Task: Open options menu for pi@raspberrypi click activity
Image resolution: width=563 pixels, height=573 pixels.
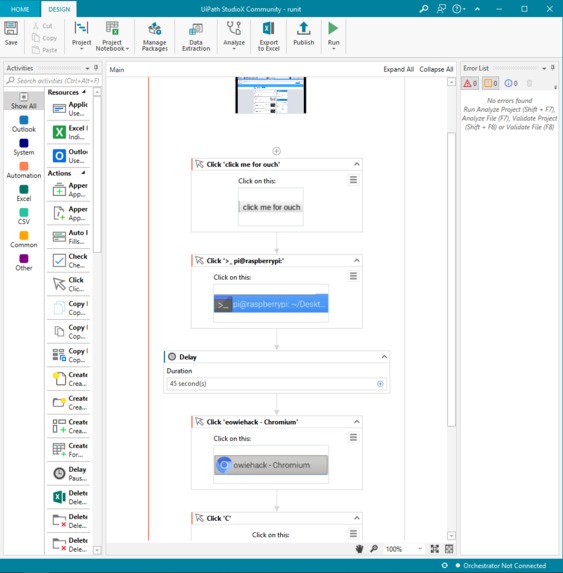Action: pos(353,276)
